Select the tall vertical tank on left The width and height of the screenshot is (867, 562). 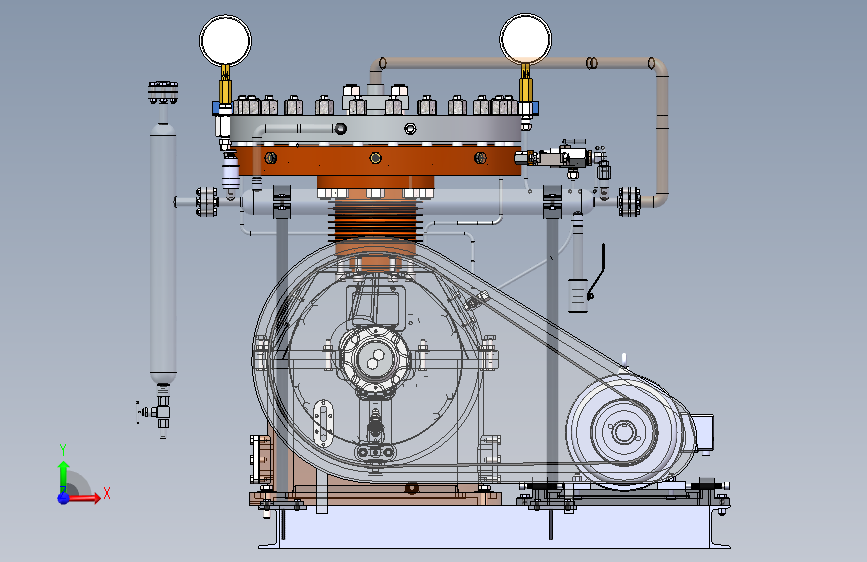click(x=163, y=253)
